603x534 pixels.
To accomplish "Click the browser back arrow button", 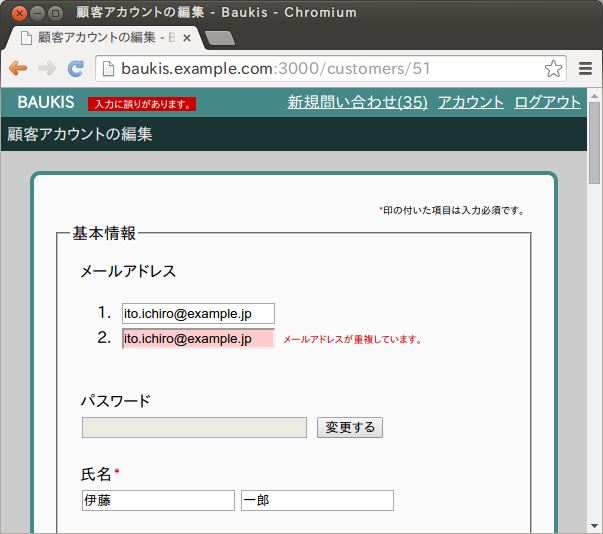I will coord(18,68).
